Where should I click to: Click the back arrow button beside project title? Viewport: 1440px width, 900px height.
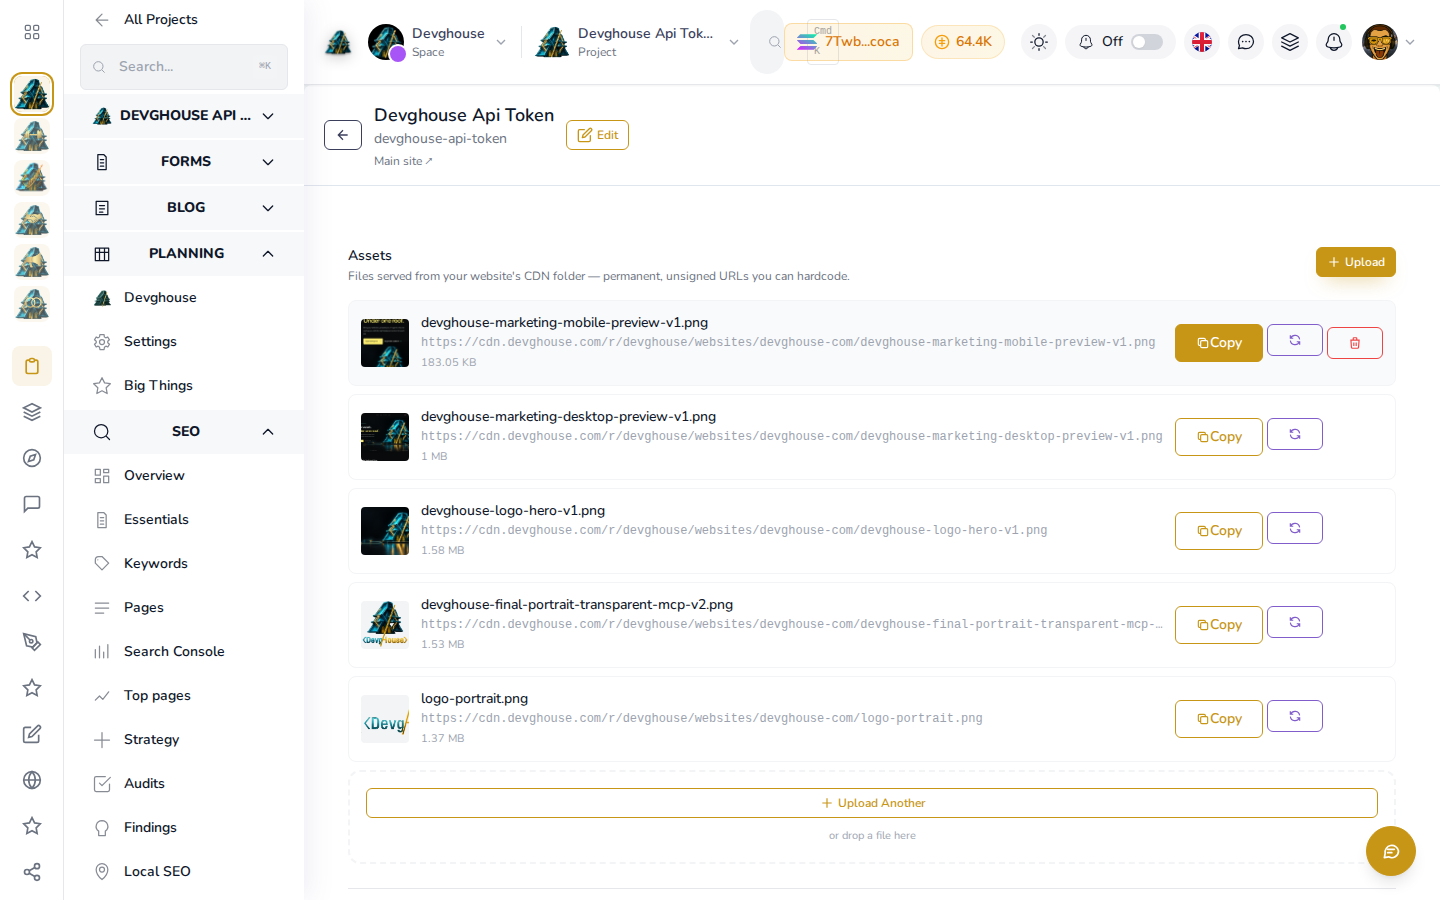click(343, 135)
